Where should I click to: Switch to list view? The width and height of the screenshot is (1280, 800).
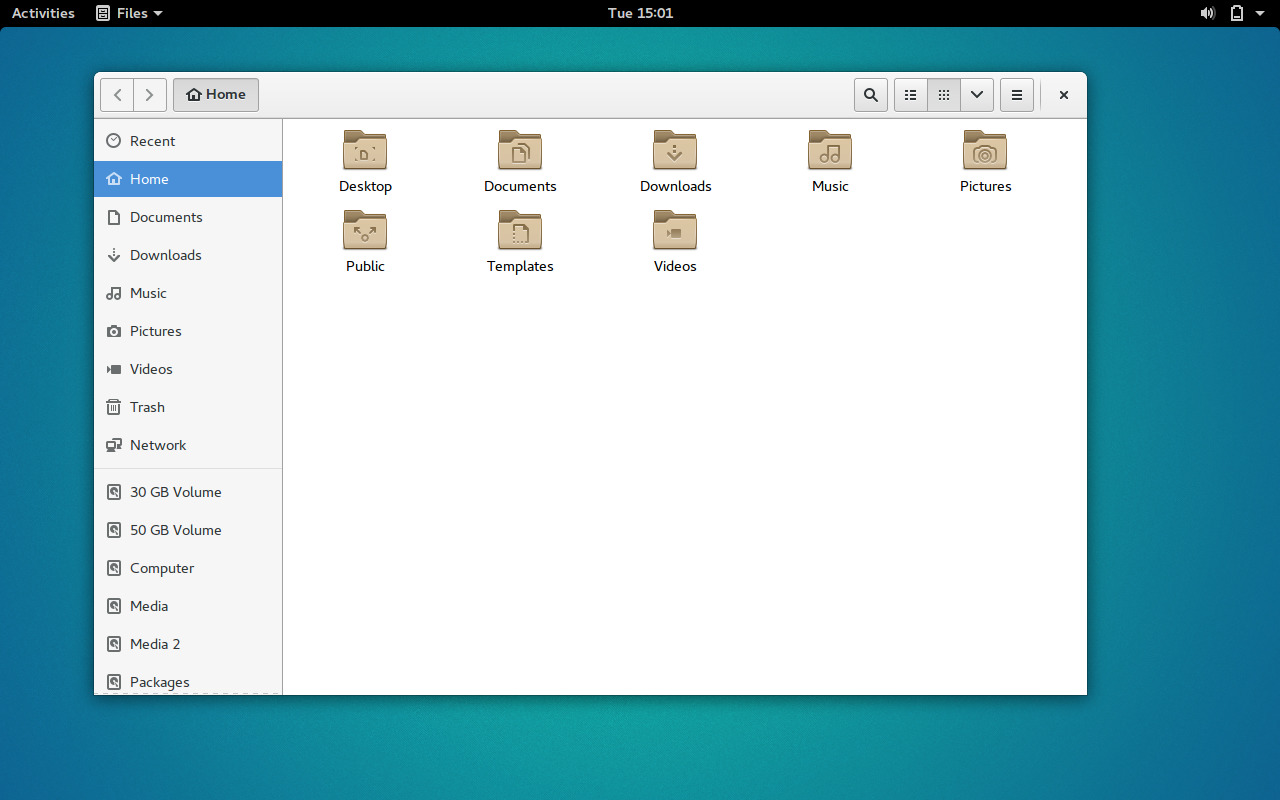910,94
